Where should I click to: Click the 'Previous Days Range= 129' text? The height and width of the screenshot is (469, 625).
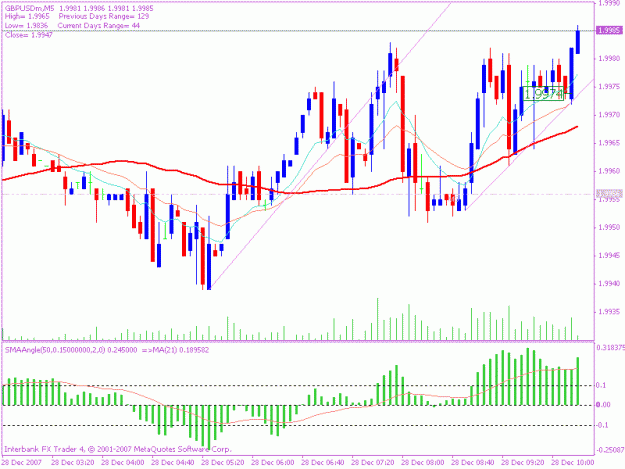coord(104,17)
